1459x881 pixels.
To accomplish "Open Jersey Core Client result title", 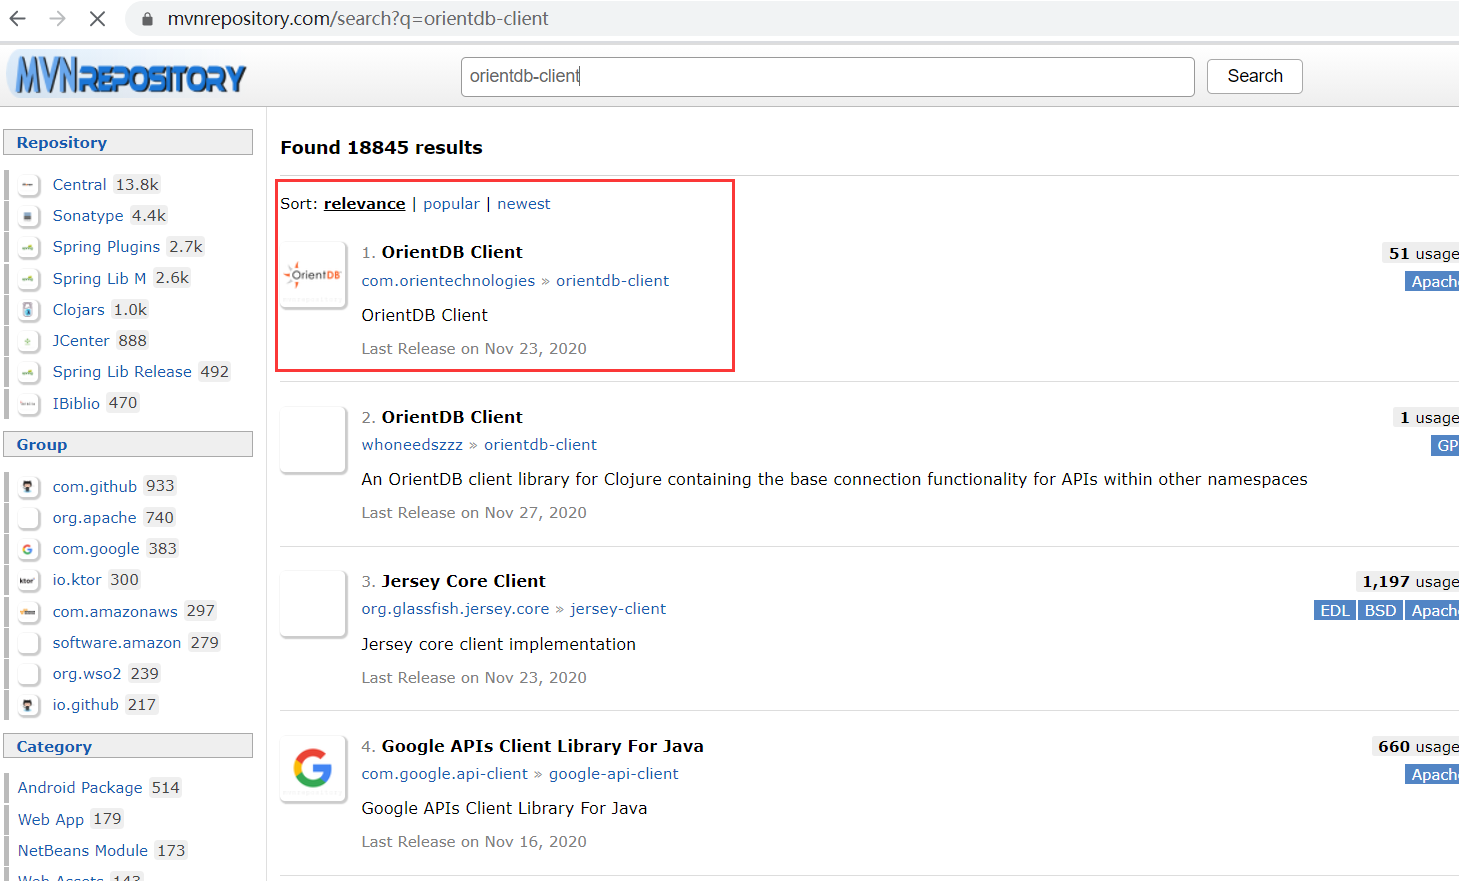I will coord(463,581).
